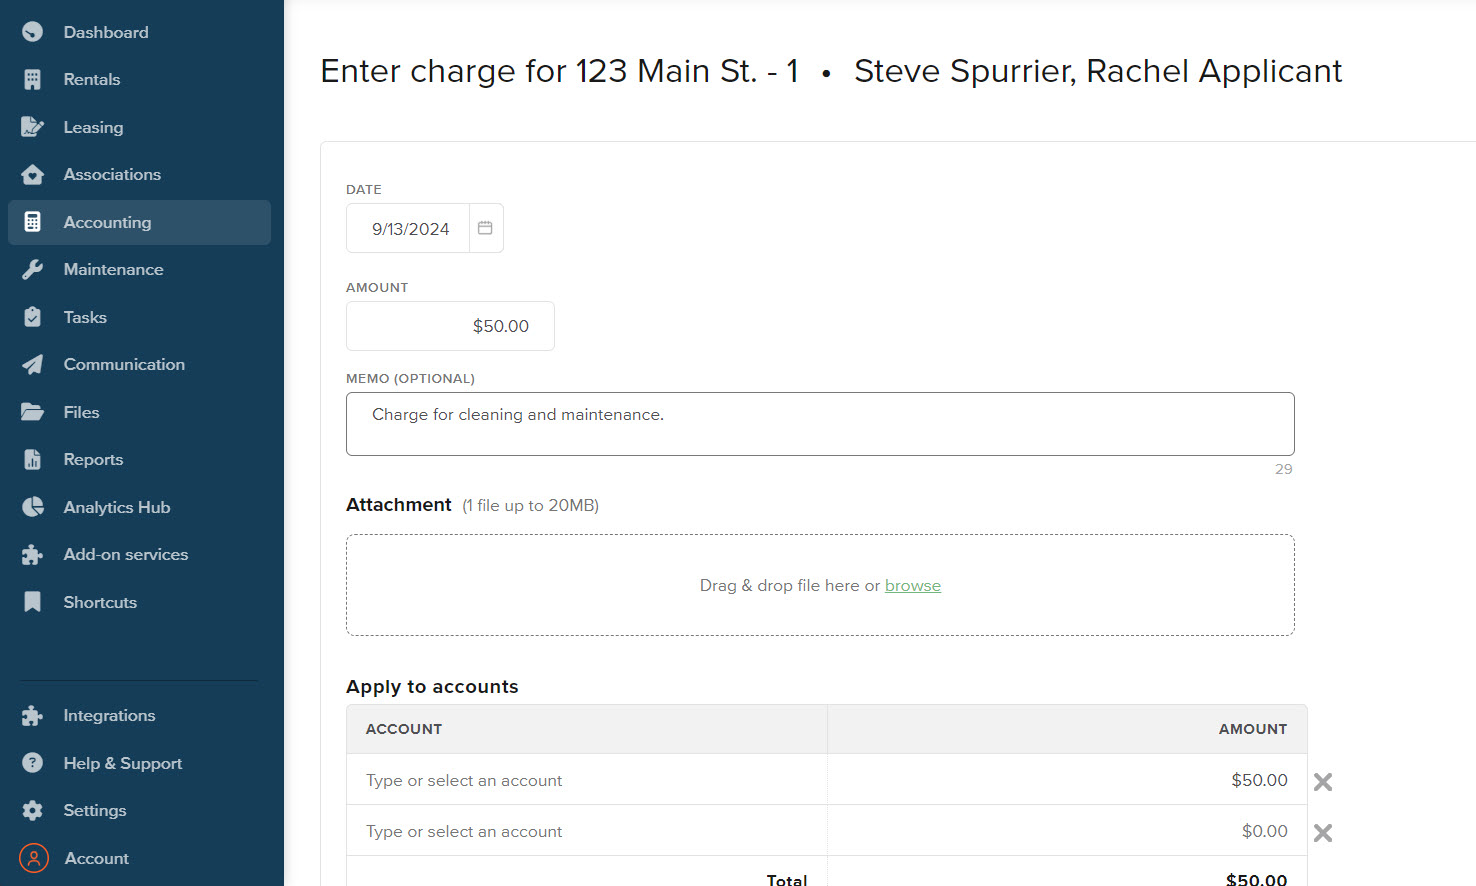This screenshot has width=1476, height=886.
Task: Open the Maintenance section
Action: click(113, 269)
